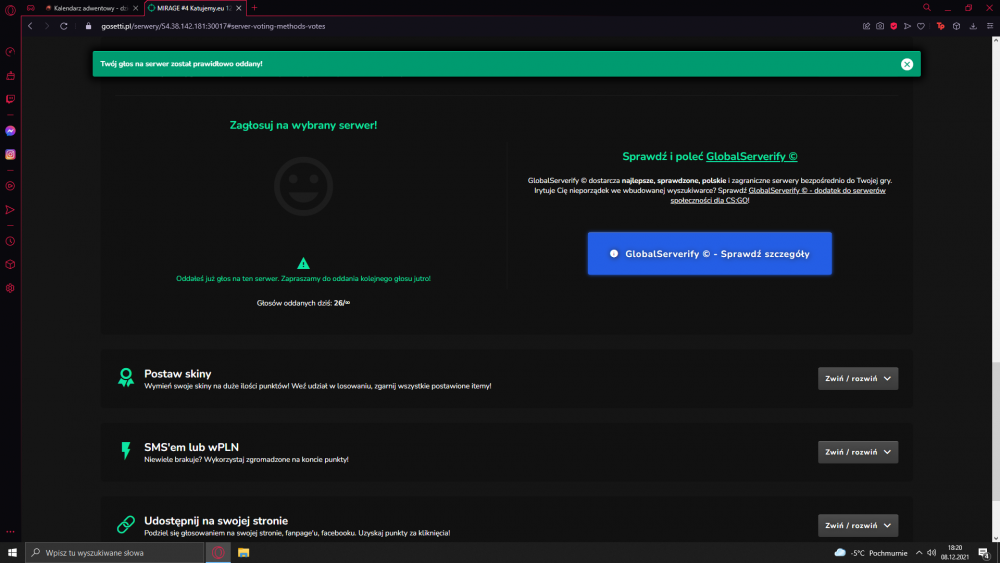Click the green warning triangle icon

(x=304, y=263)
